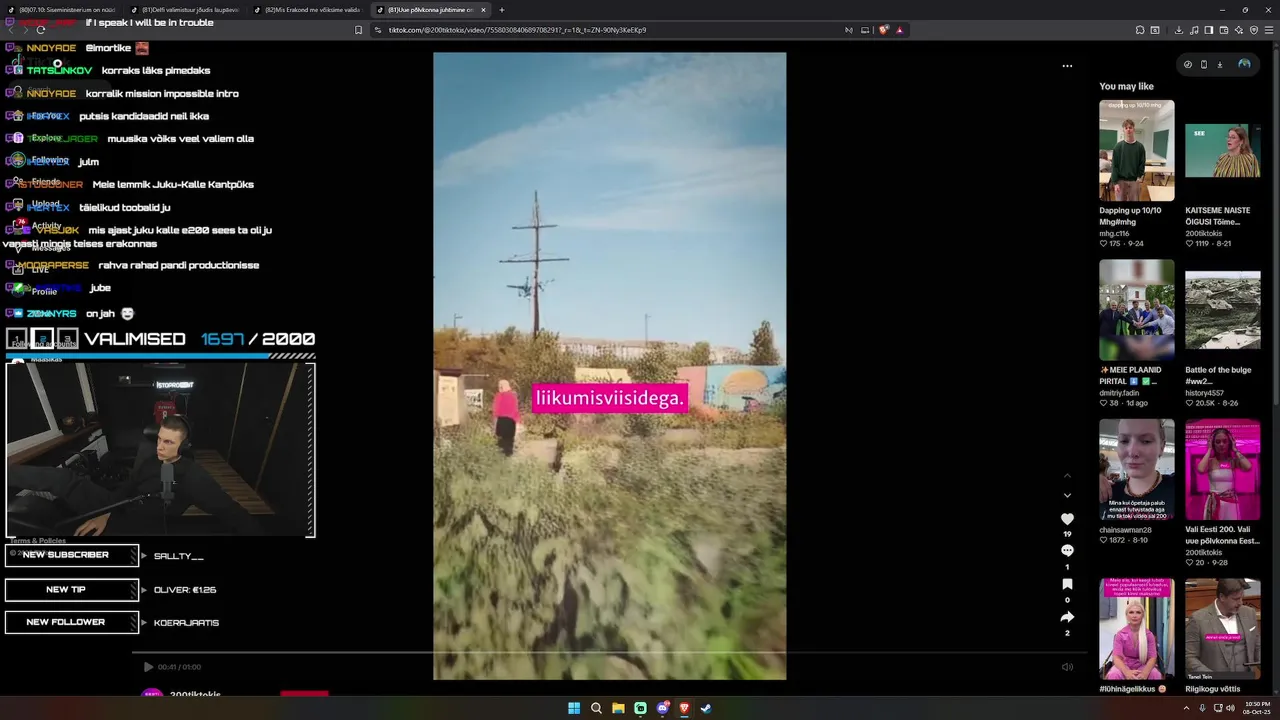1280x720 pixels.
Task: Play the video with the play button
Action: (148, 667)
